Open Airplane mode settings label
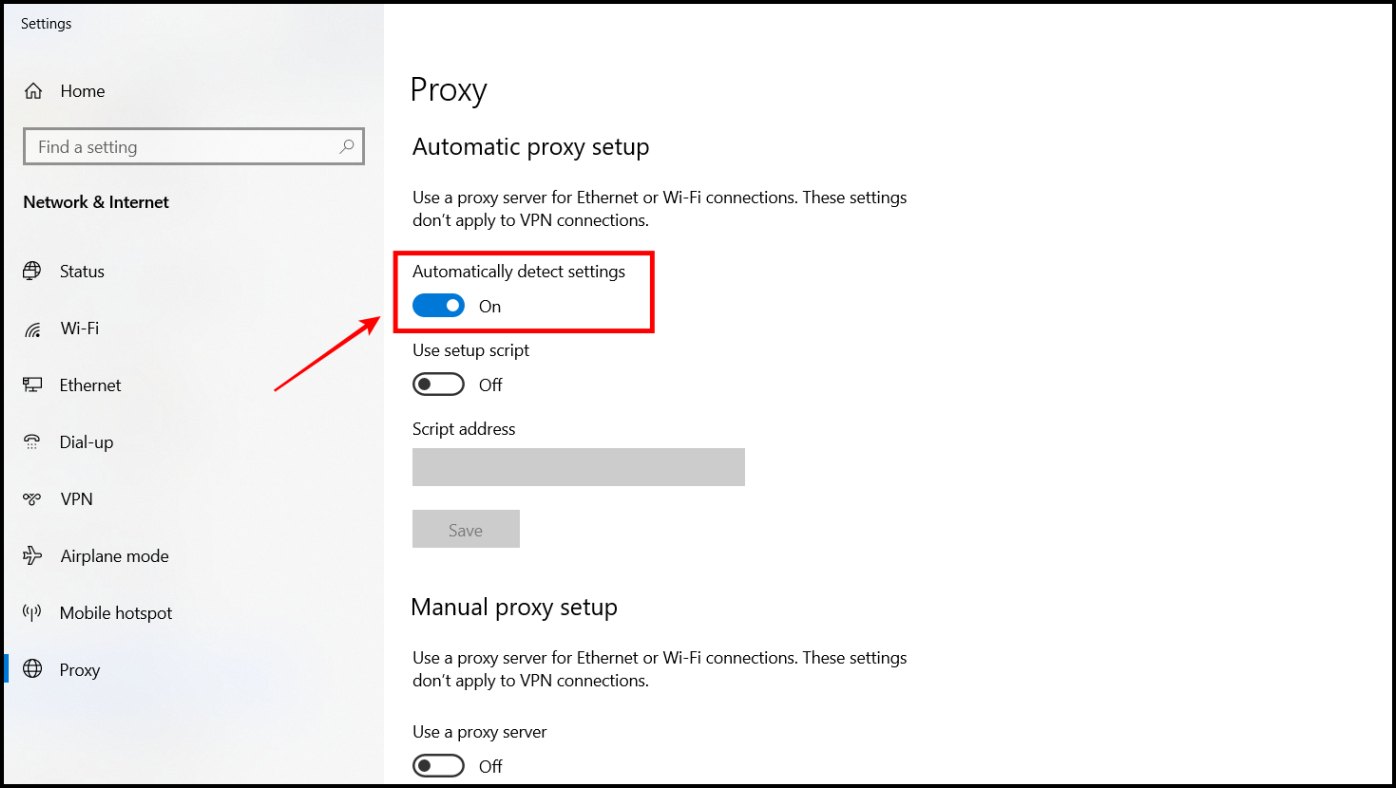Image resolution: width=1396 pixels, height=788 pixels. pyautogui.click(x=114, y=556)
